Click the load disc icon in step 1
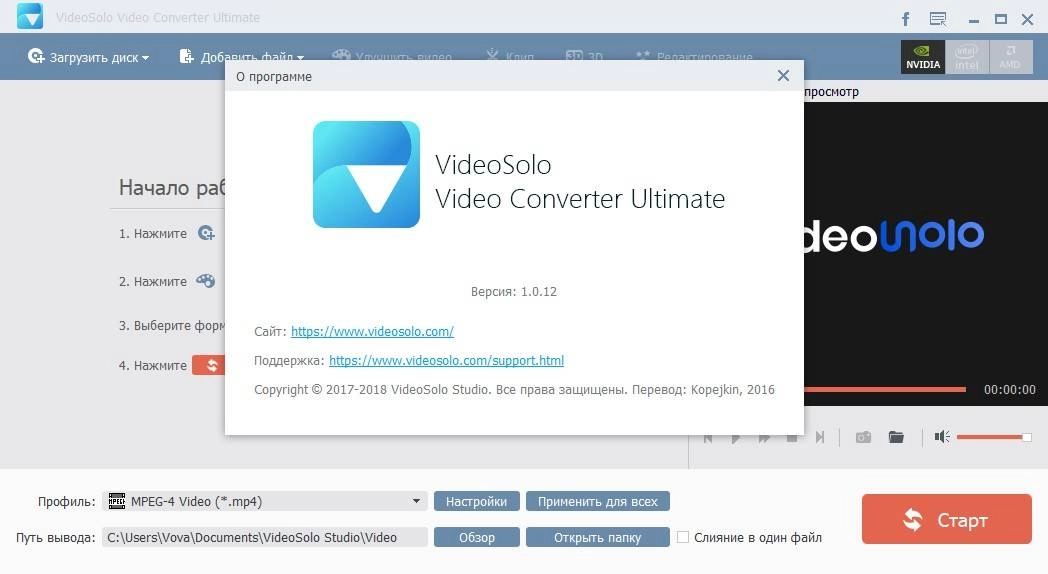Image resolution: width=1048 pixels, height=574 pixels. (x=206, y=233)
